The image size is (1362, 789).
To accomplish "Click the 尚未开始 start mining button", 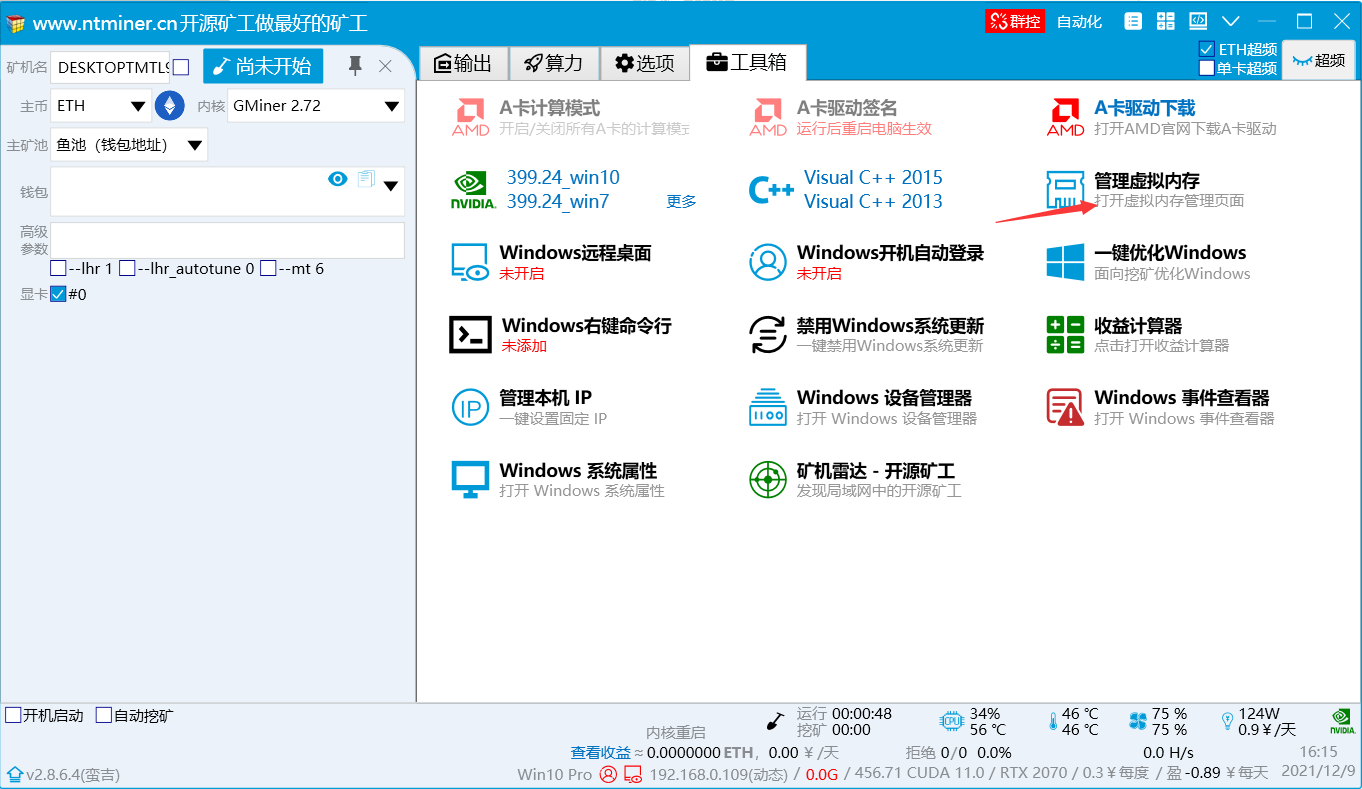I will [263, 66].
